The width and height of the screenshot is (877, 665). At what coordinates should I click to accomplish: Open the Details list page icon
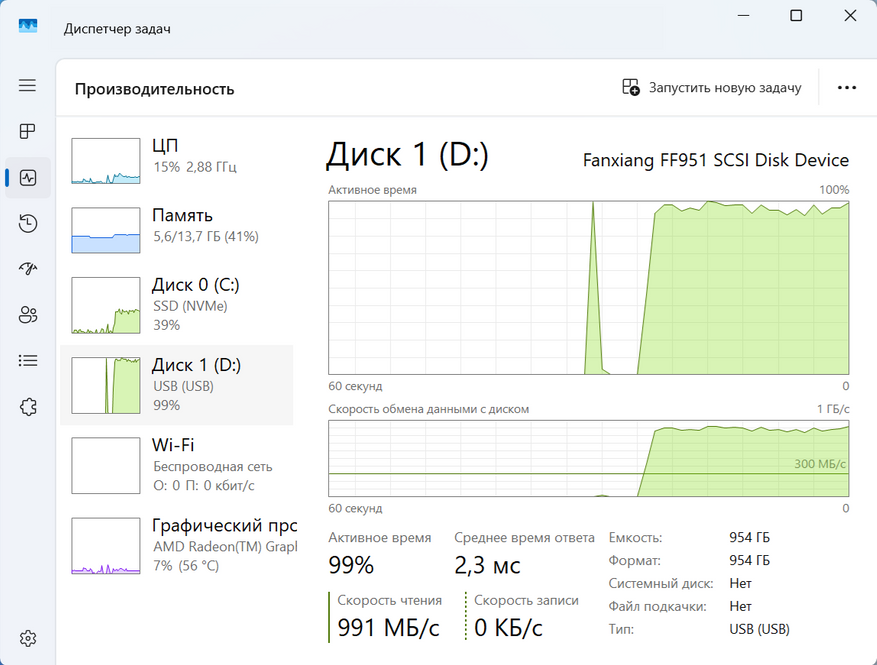(27, 361)
